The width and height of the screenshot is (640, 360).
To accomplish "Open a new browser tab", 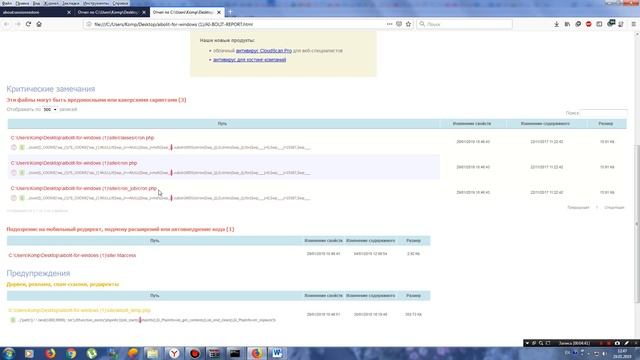I will tap(230, 12).
